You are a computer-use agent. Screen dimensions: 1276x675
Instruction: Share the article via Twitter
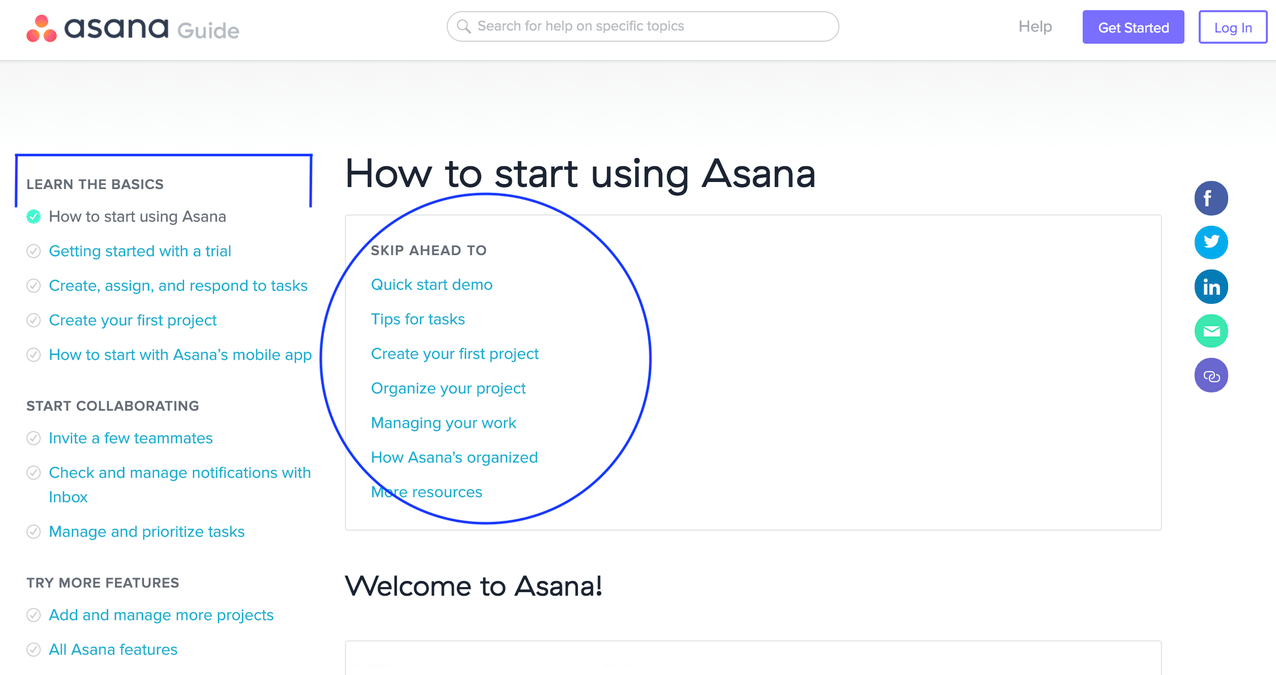[x=1211, y=242]
